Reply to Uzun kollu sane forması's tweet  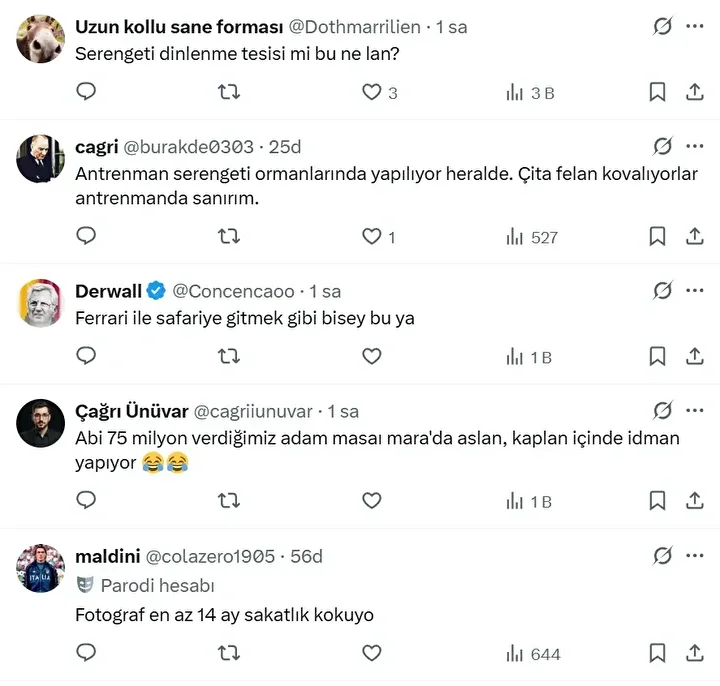[87, 92]
